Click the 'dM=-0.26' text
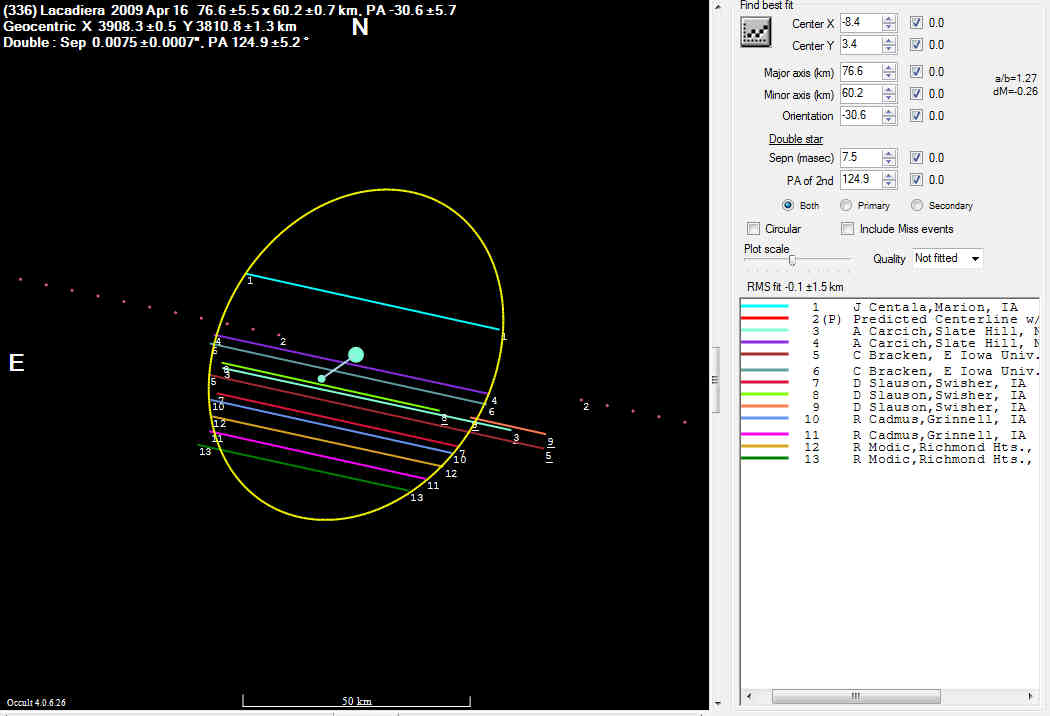Image resolution: width=1050 pixels, height=716 pixels. [x=1015, y=91]
